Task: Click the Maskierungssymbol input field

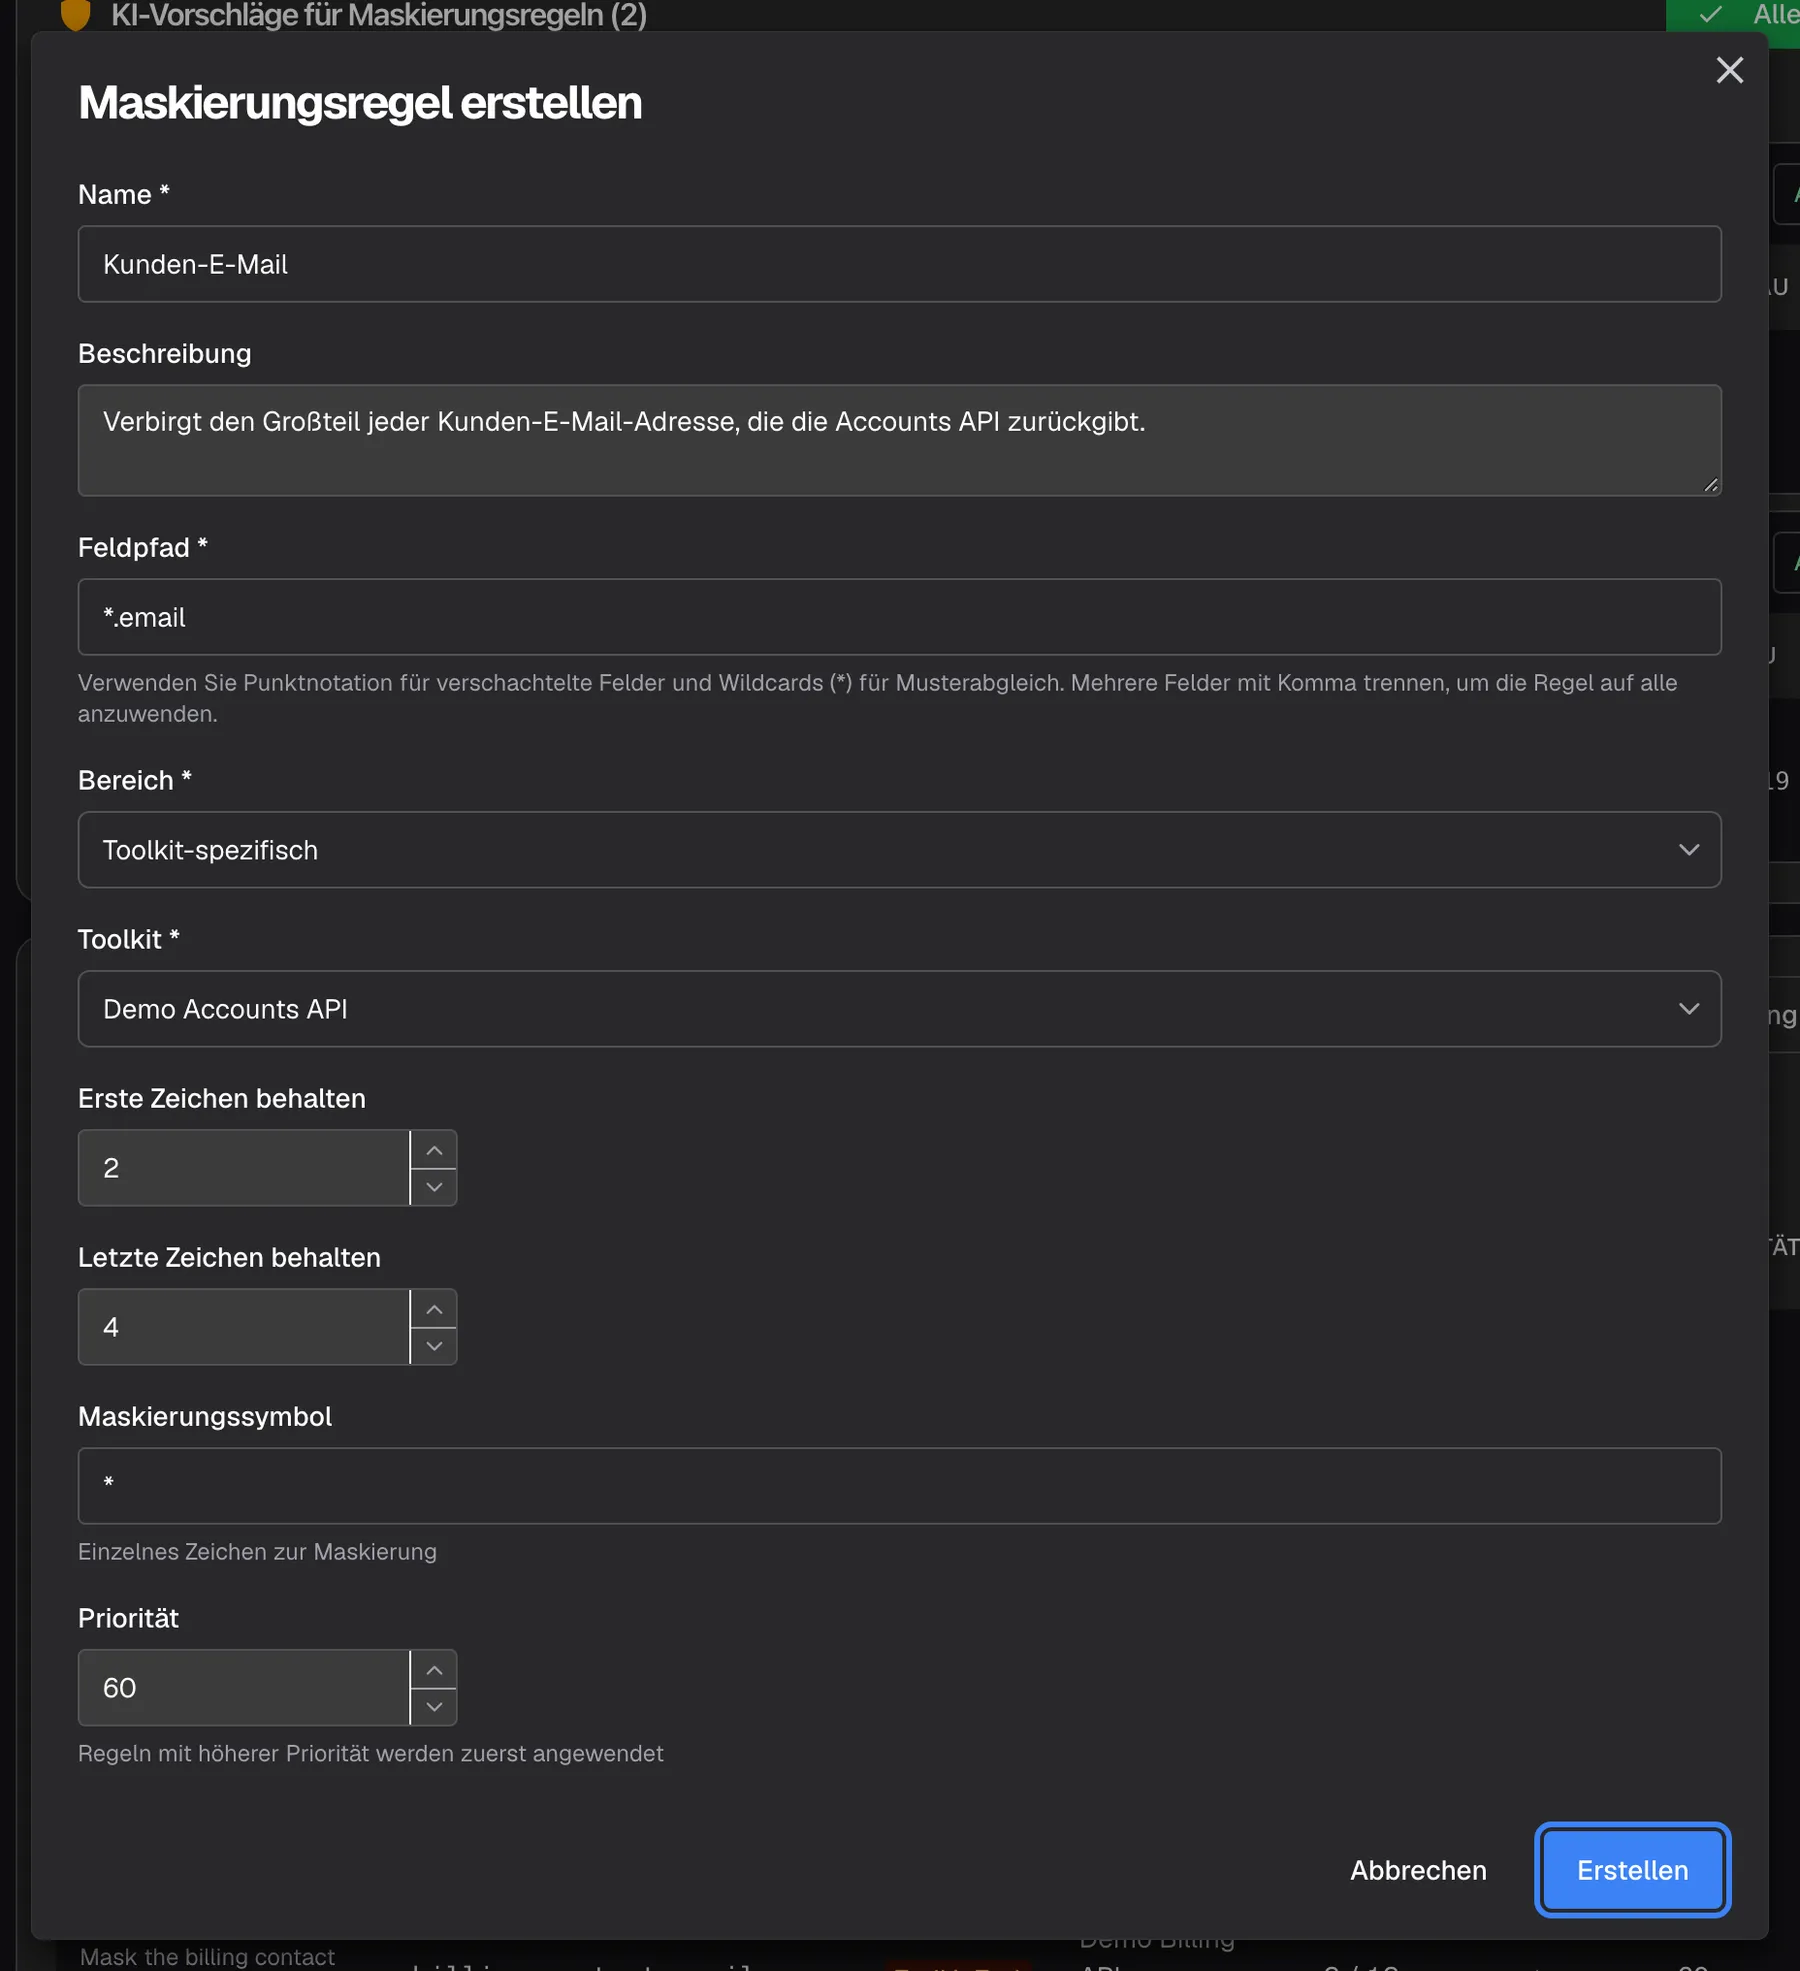Action: tap(899, 1486)
